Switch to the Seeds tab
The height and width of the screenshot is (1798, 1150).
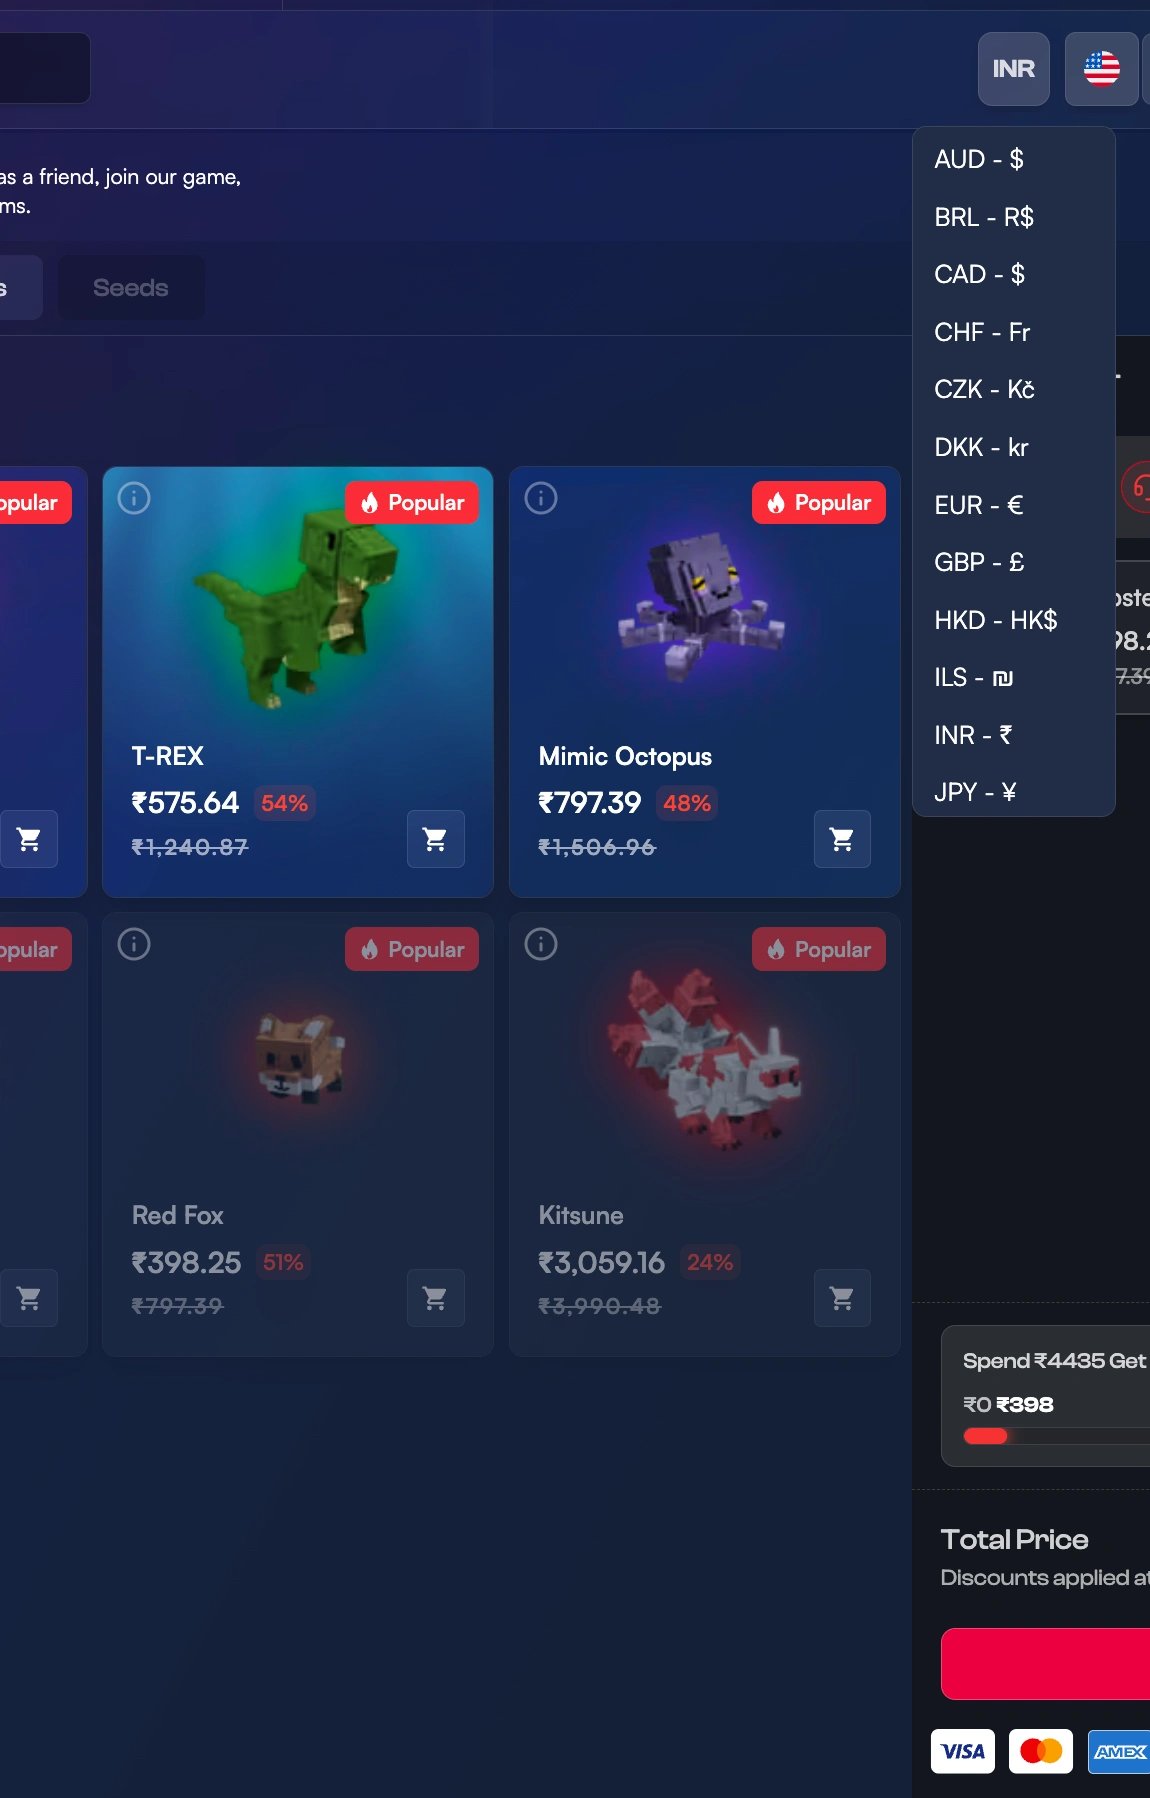pos(131,288)
